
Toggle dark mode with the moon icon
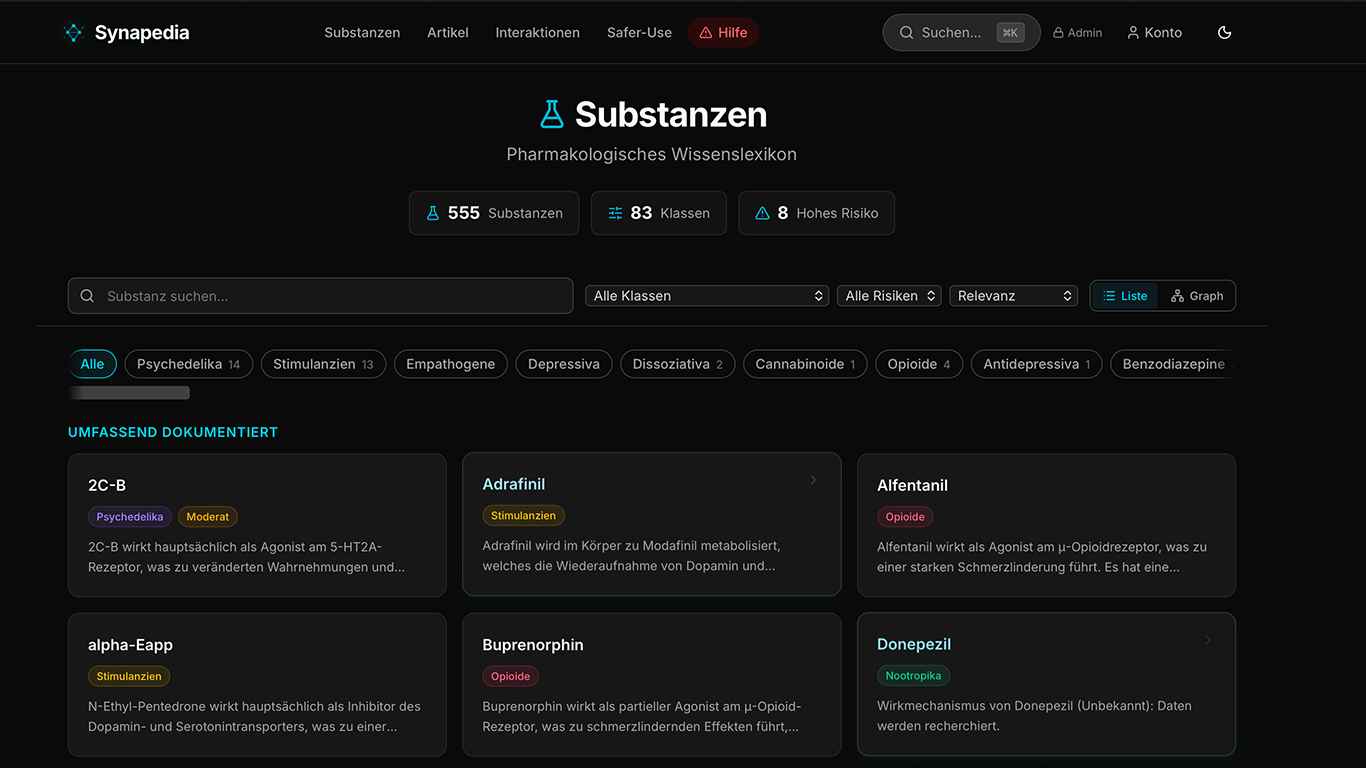1224,32
